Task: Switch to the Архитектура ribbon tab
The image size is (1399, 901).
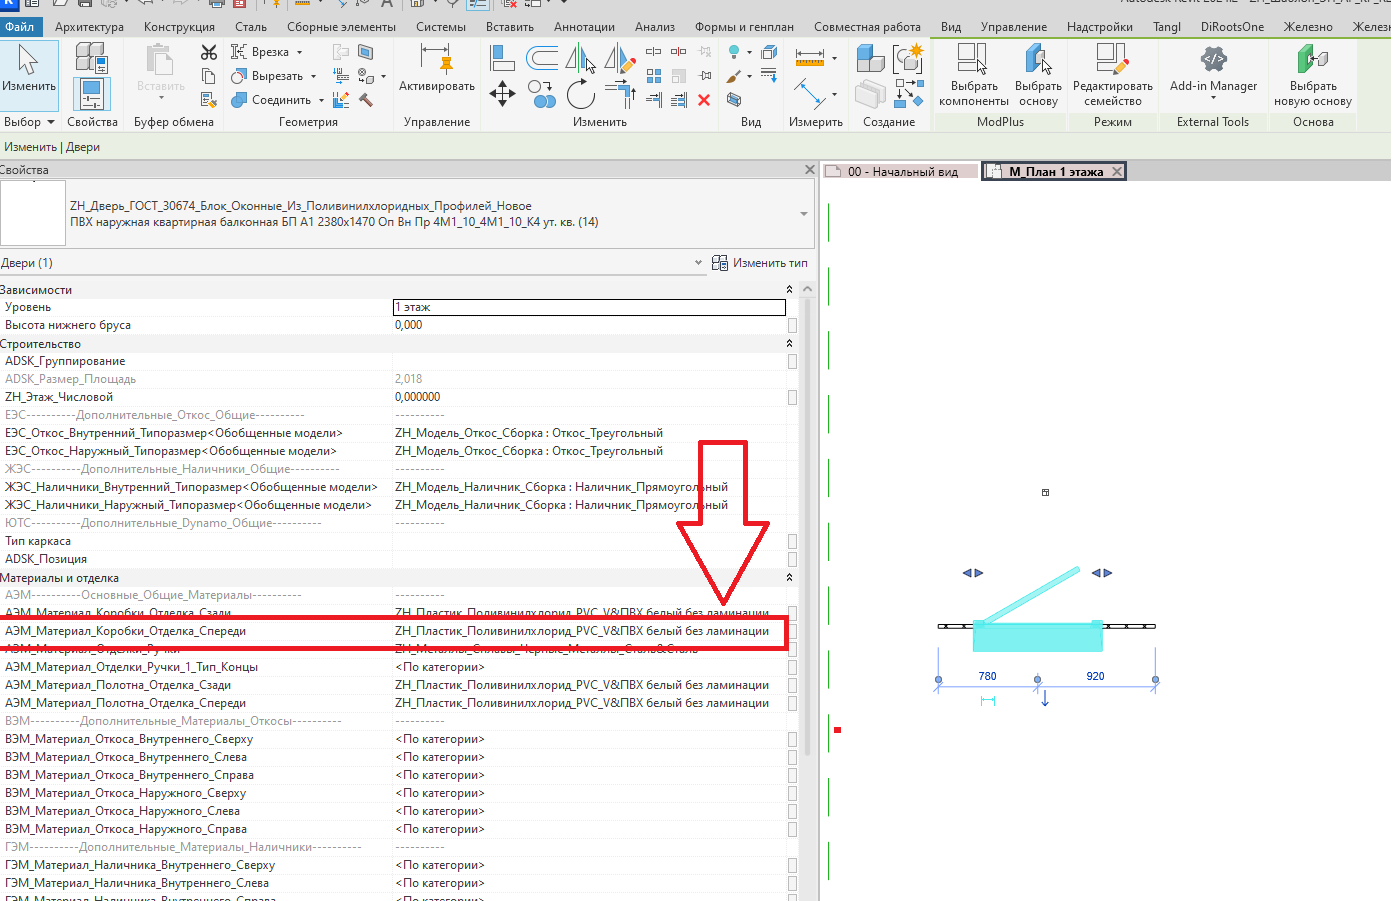Action: tap(89, 27)
